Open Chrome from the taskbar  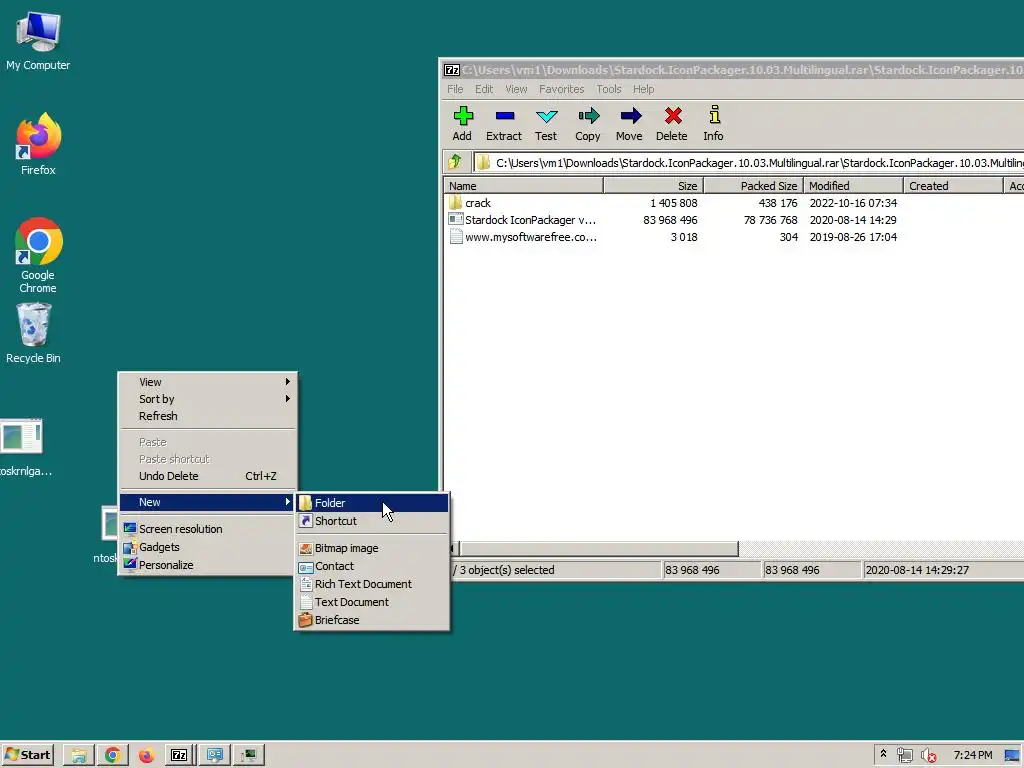[112, 756]
